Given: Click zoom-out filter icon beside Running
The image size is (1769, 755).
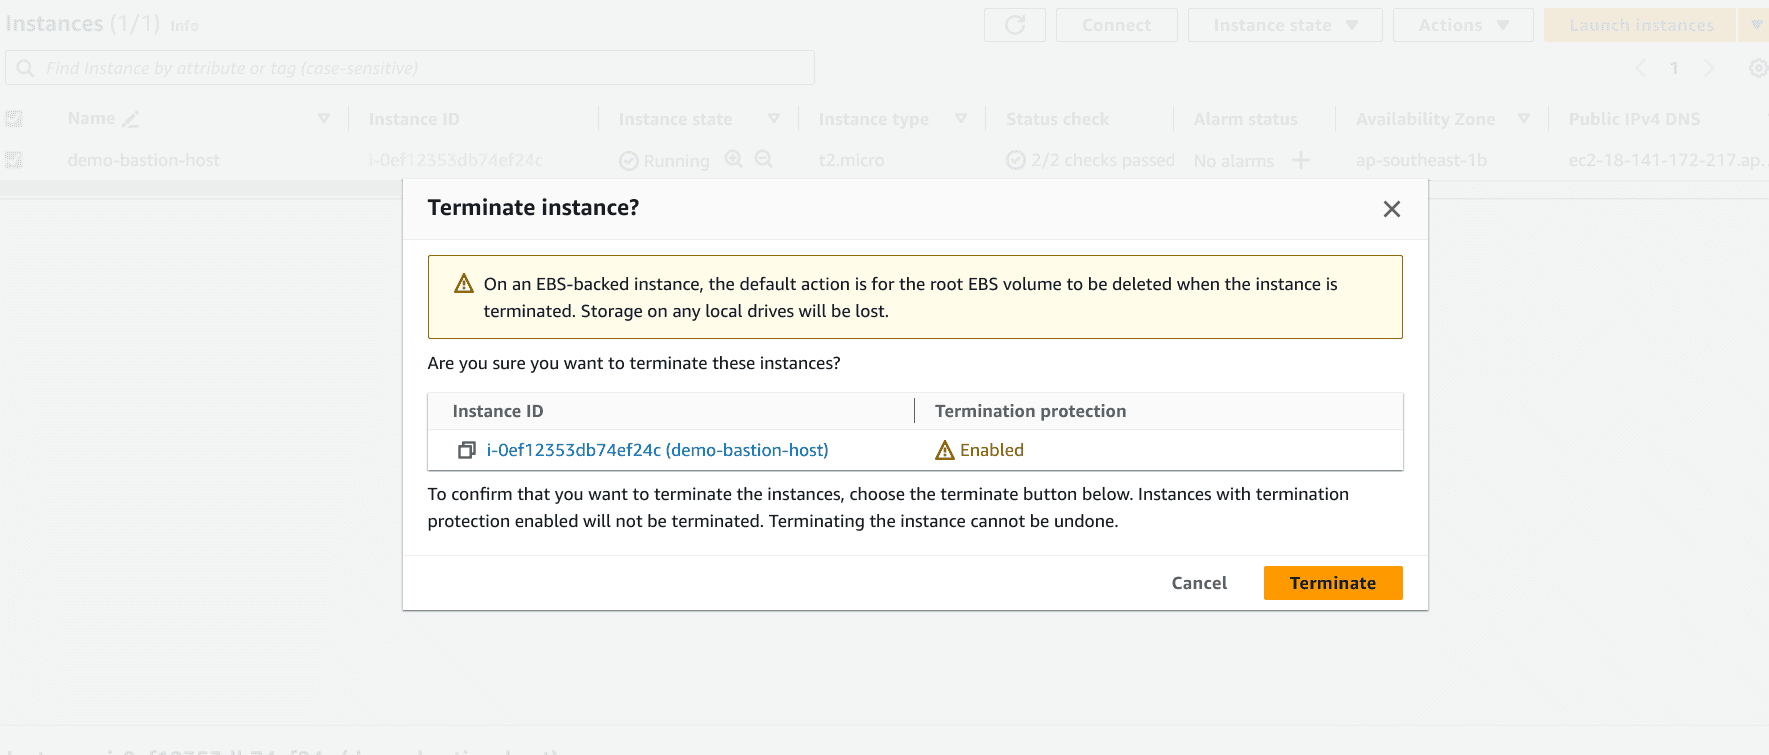Looking at the screenshot, I should click(x=764, y=159).
